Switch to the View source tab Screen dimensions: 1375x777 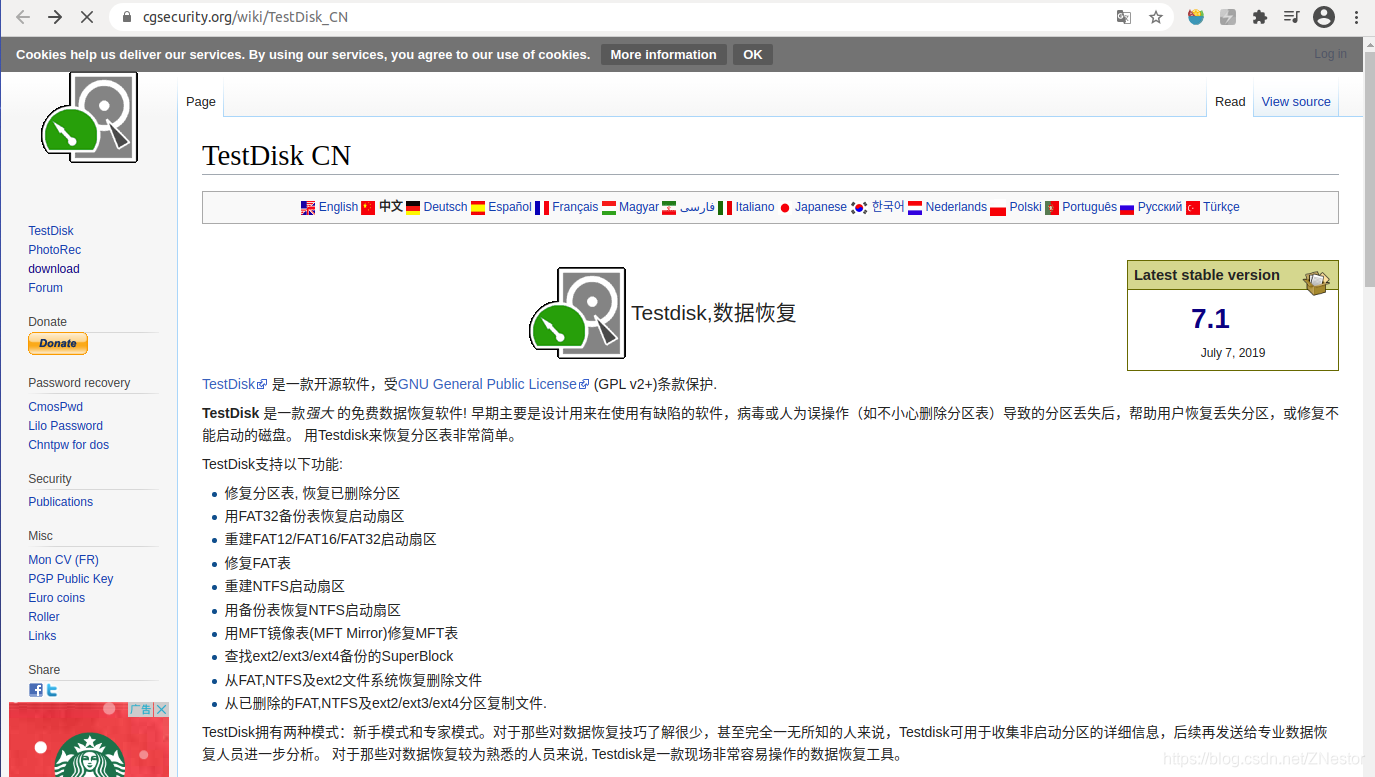click(1295, 101)
